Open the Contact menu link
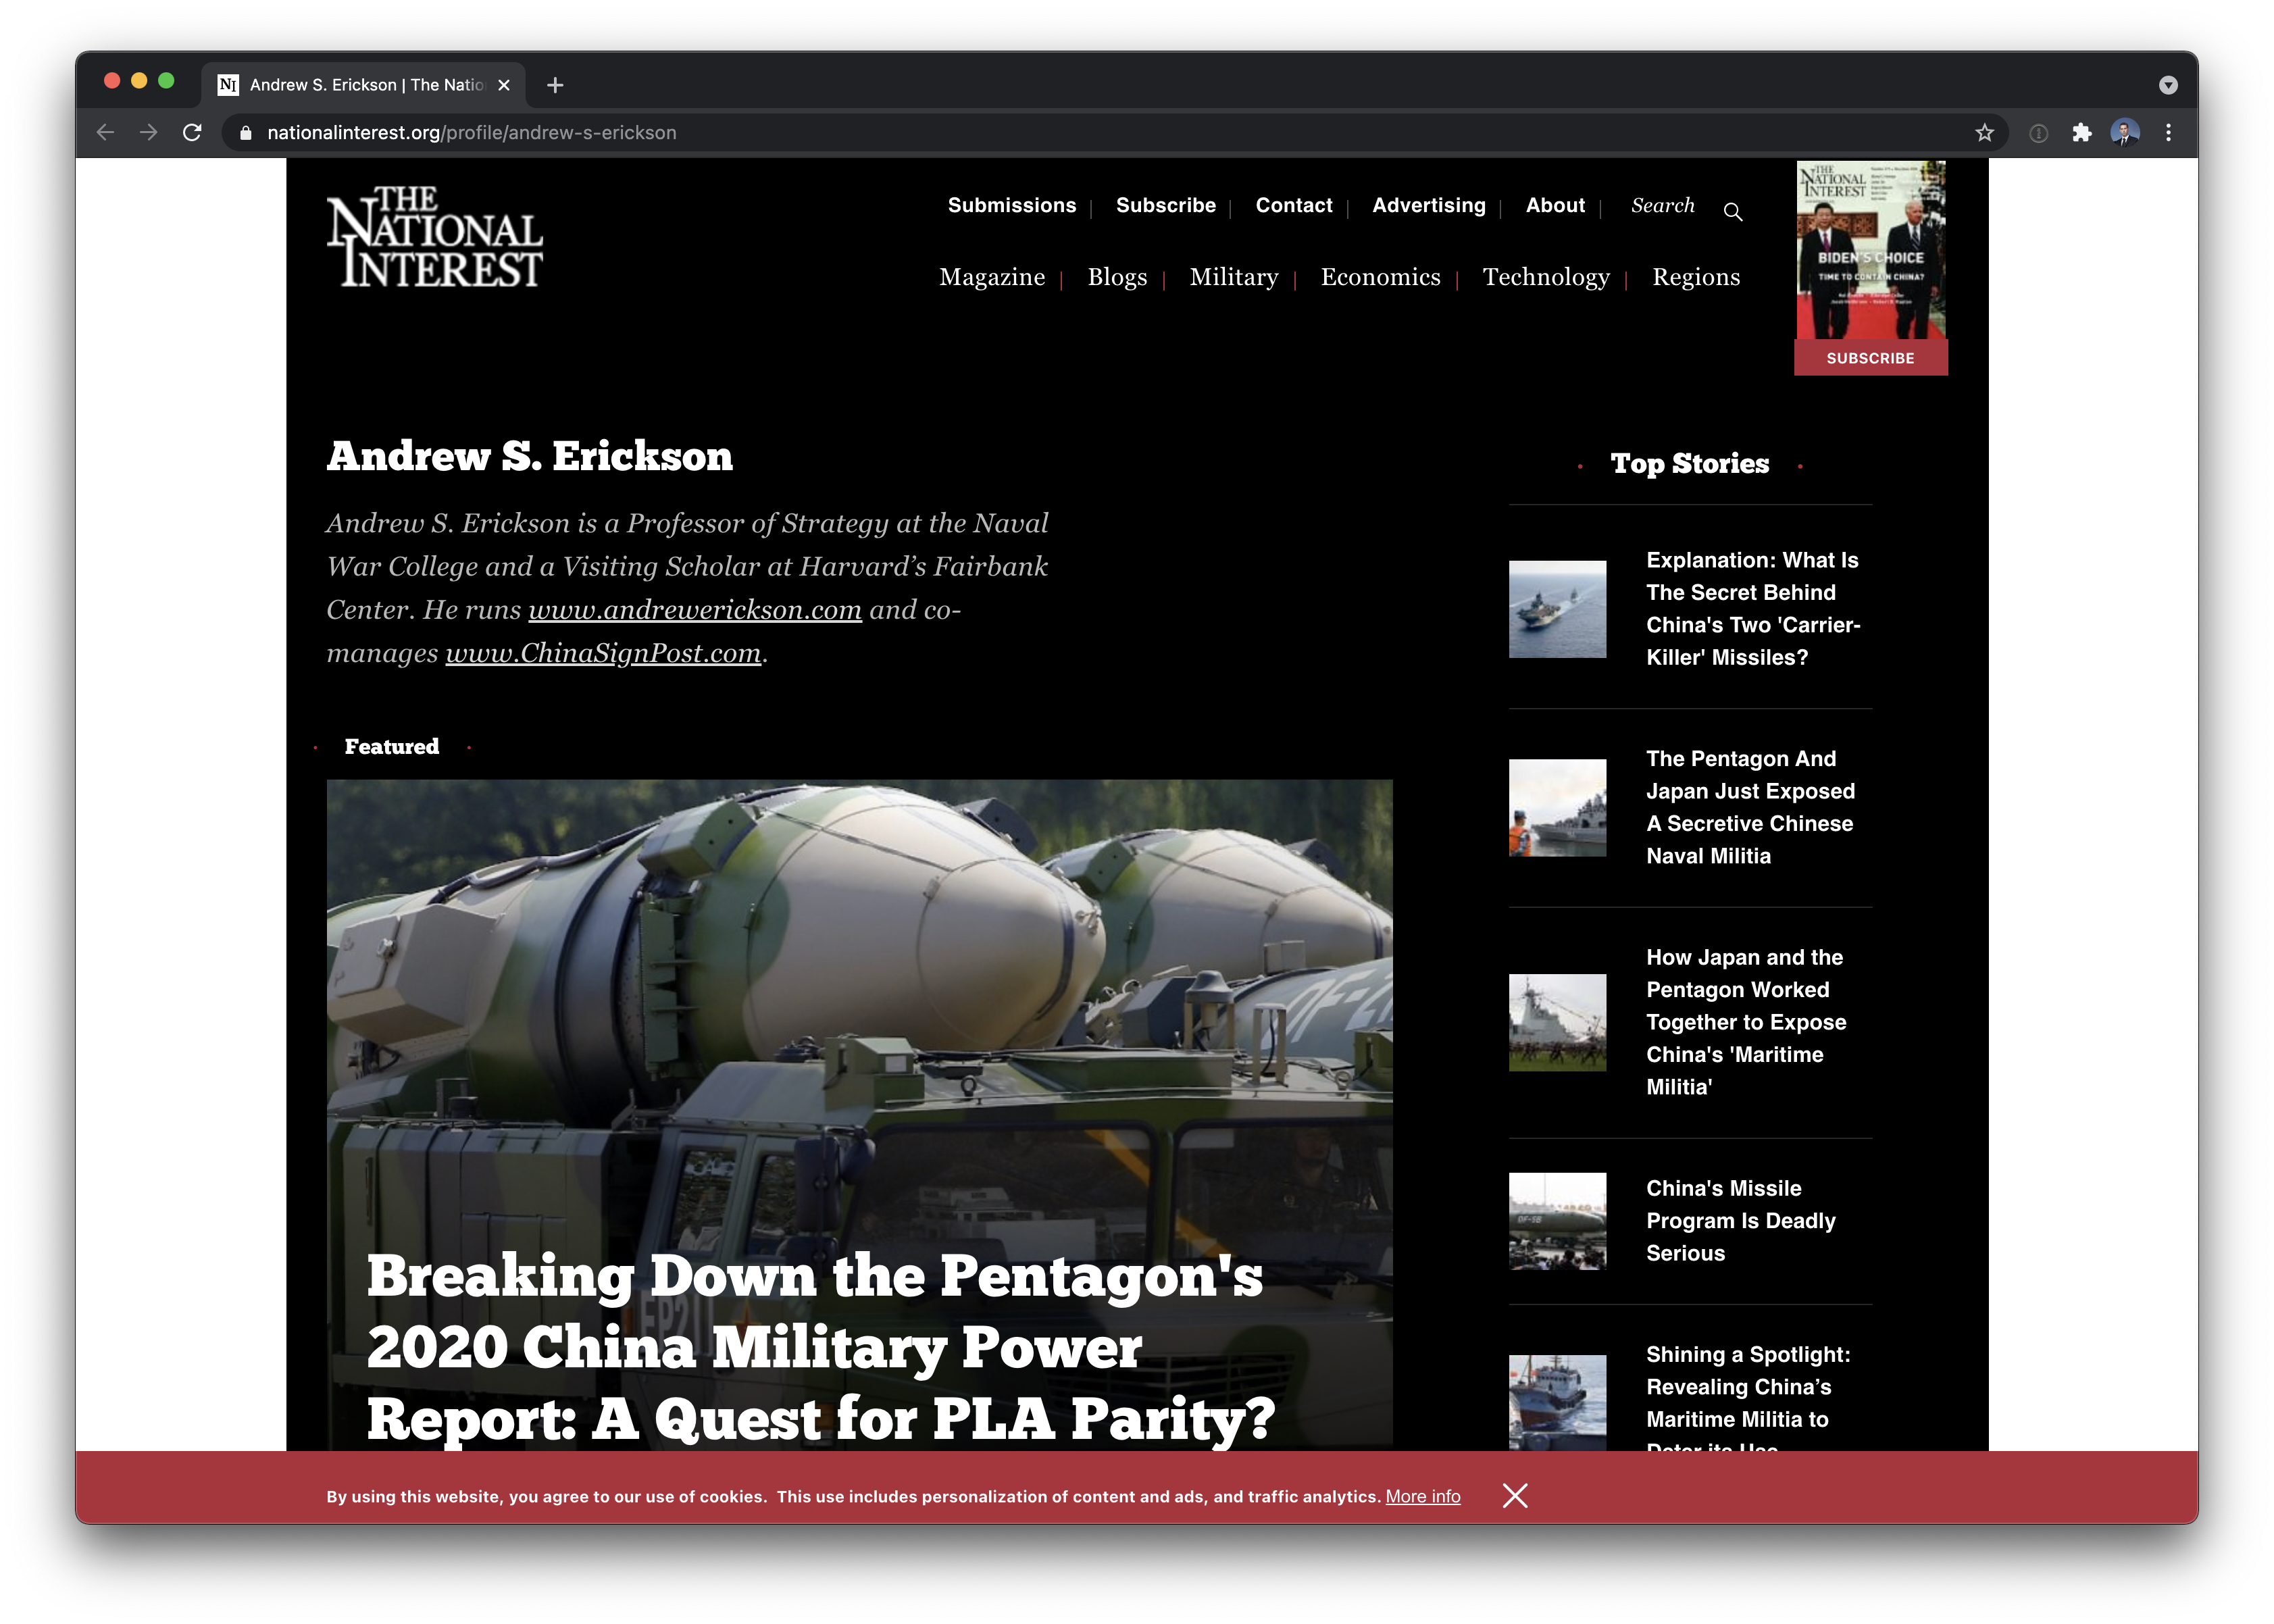2274x1624 pixels. point(1294,205)
